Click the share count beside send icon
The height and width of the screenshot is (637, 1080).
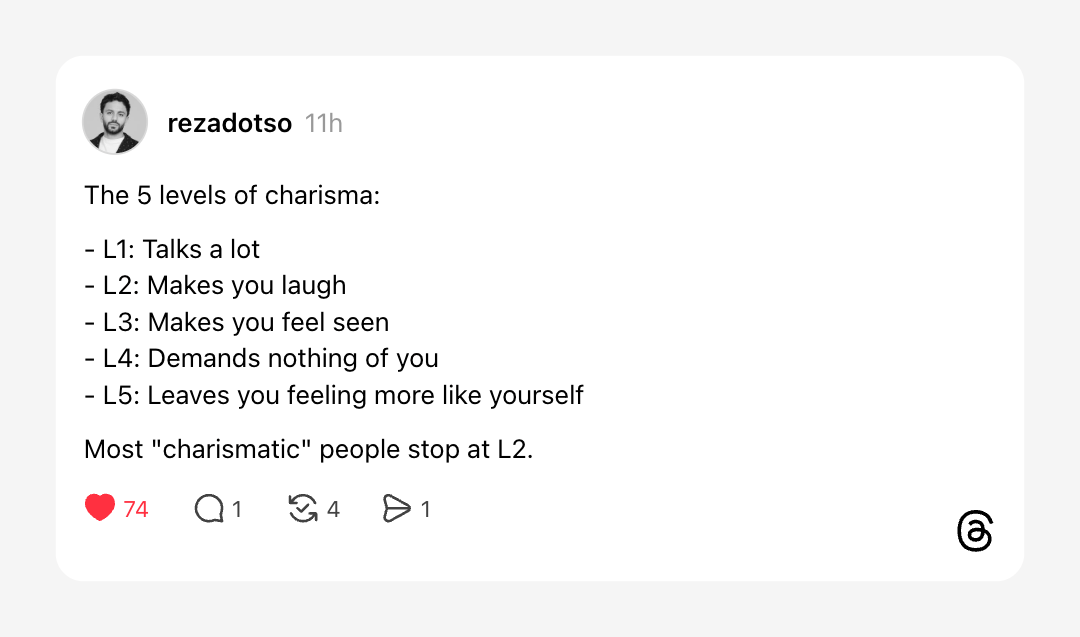point(425,510)
